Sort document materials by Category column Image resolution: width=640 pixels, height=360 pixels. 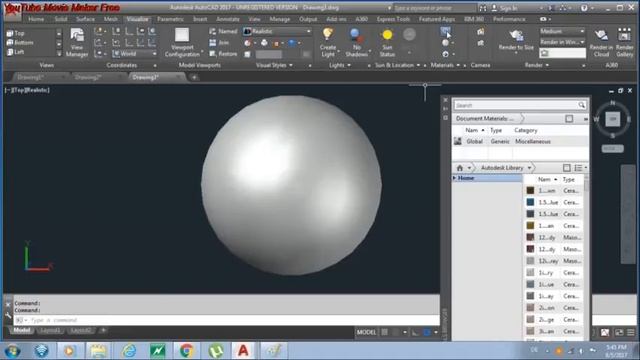click(x=526, y=130)
